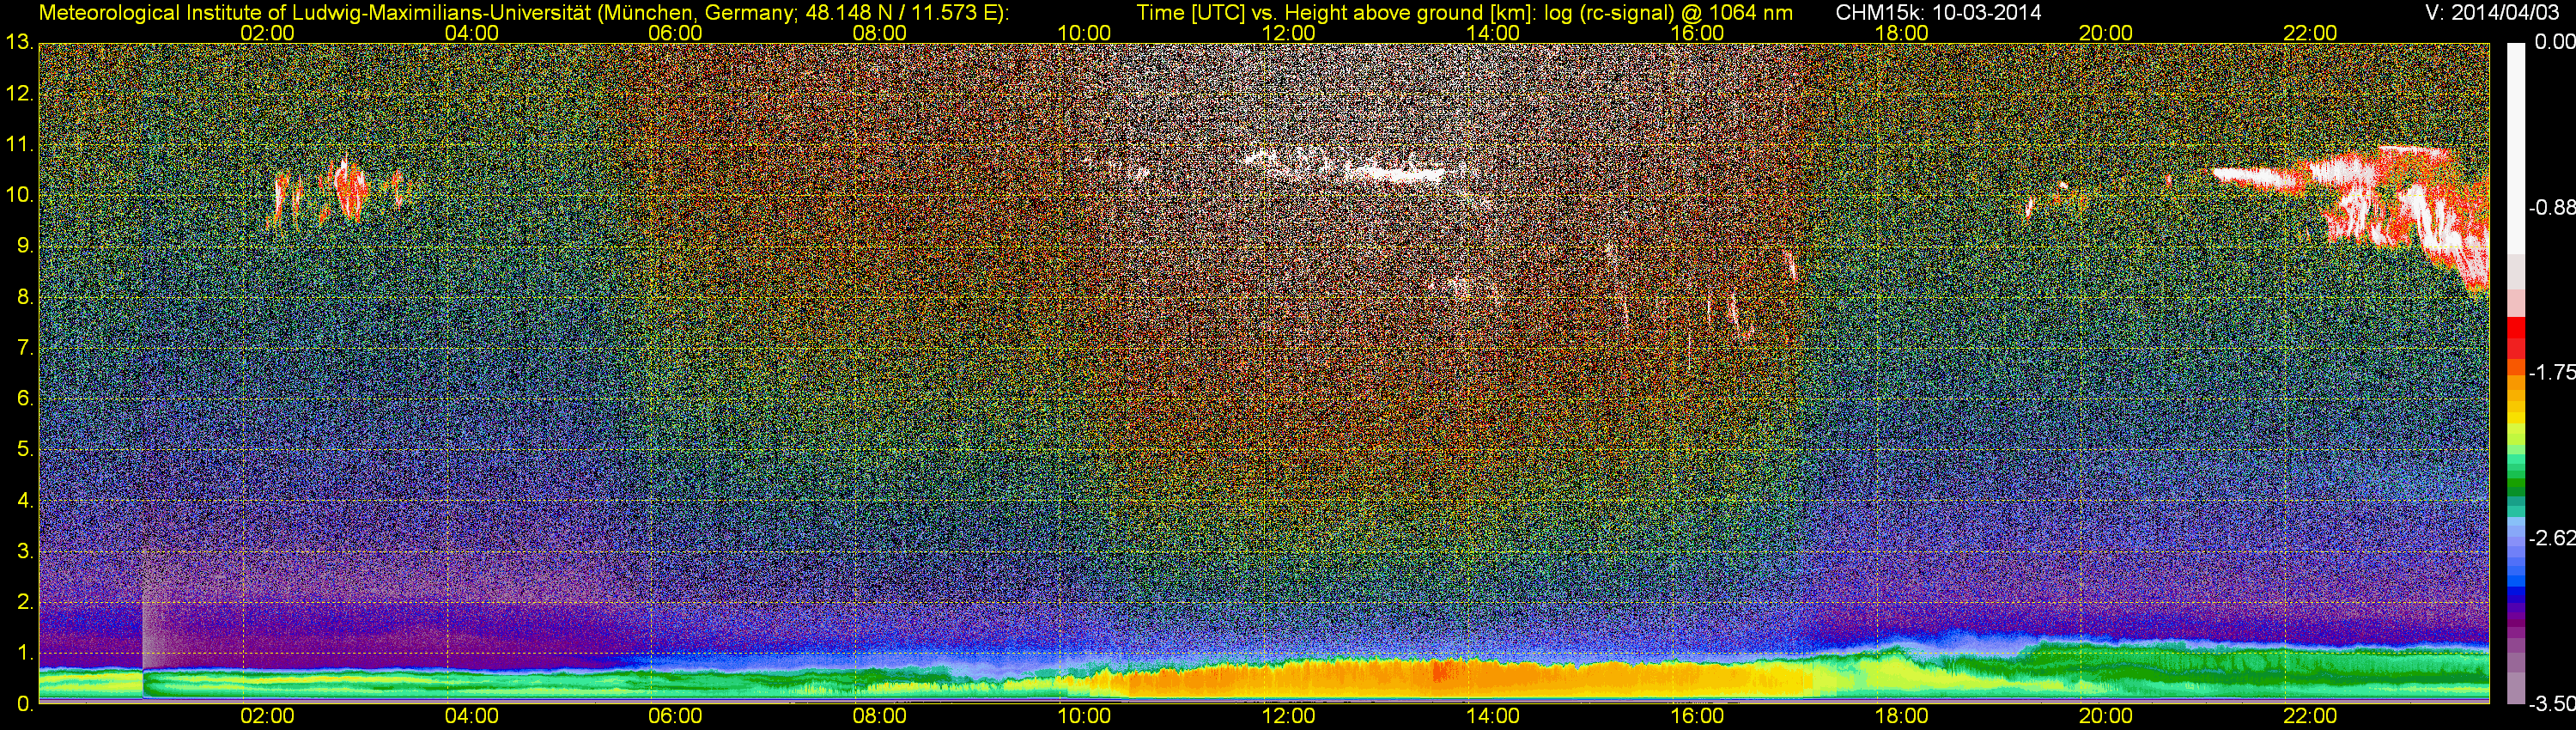Click the Meteorological Institute of Ludwig-Maximilians-Universität title text
The height and width of the screenshot is (730, 2576).
pos(523,13)
